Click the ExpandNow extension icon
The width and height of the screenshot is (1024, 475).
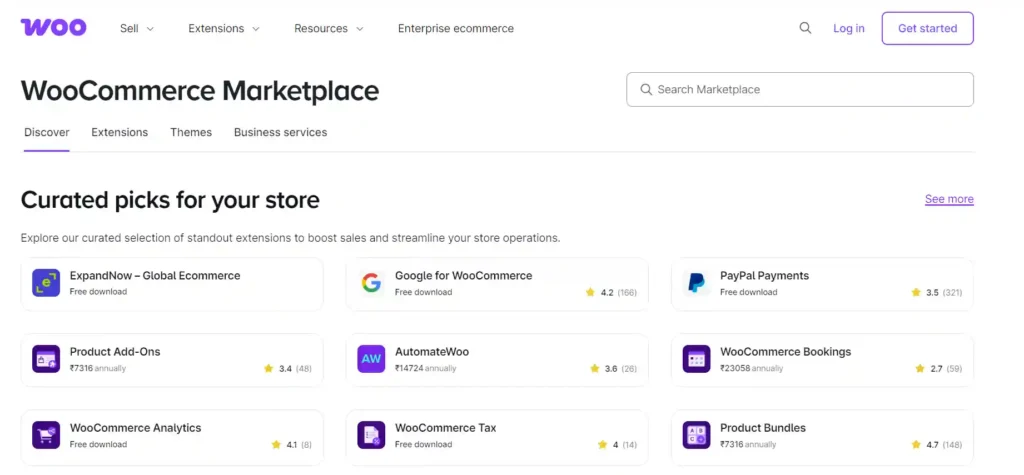(x=46, y=283)
